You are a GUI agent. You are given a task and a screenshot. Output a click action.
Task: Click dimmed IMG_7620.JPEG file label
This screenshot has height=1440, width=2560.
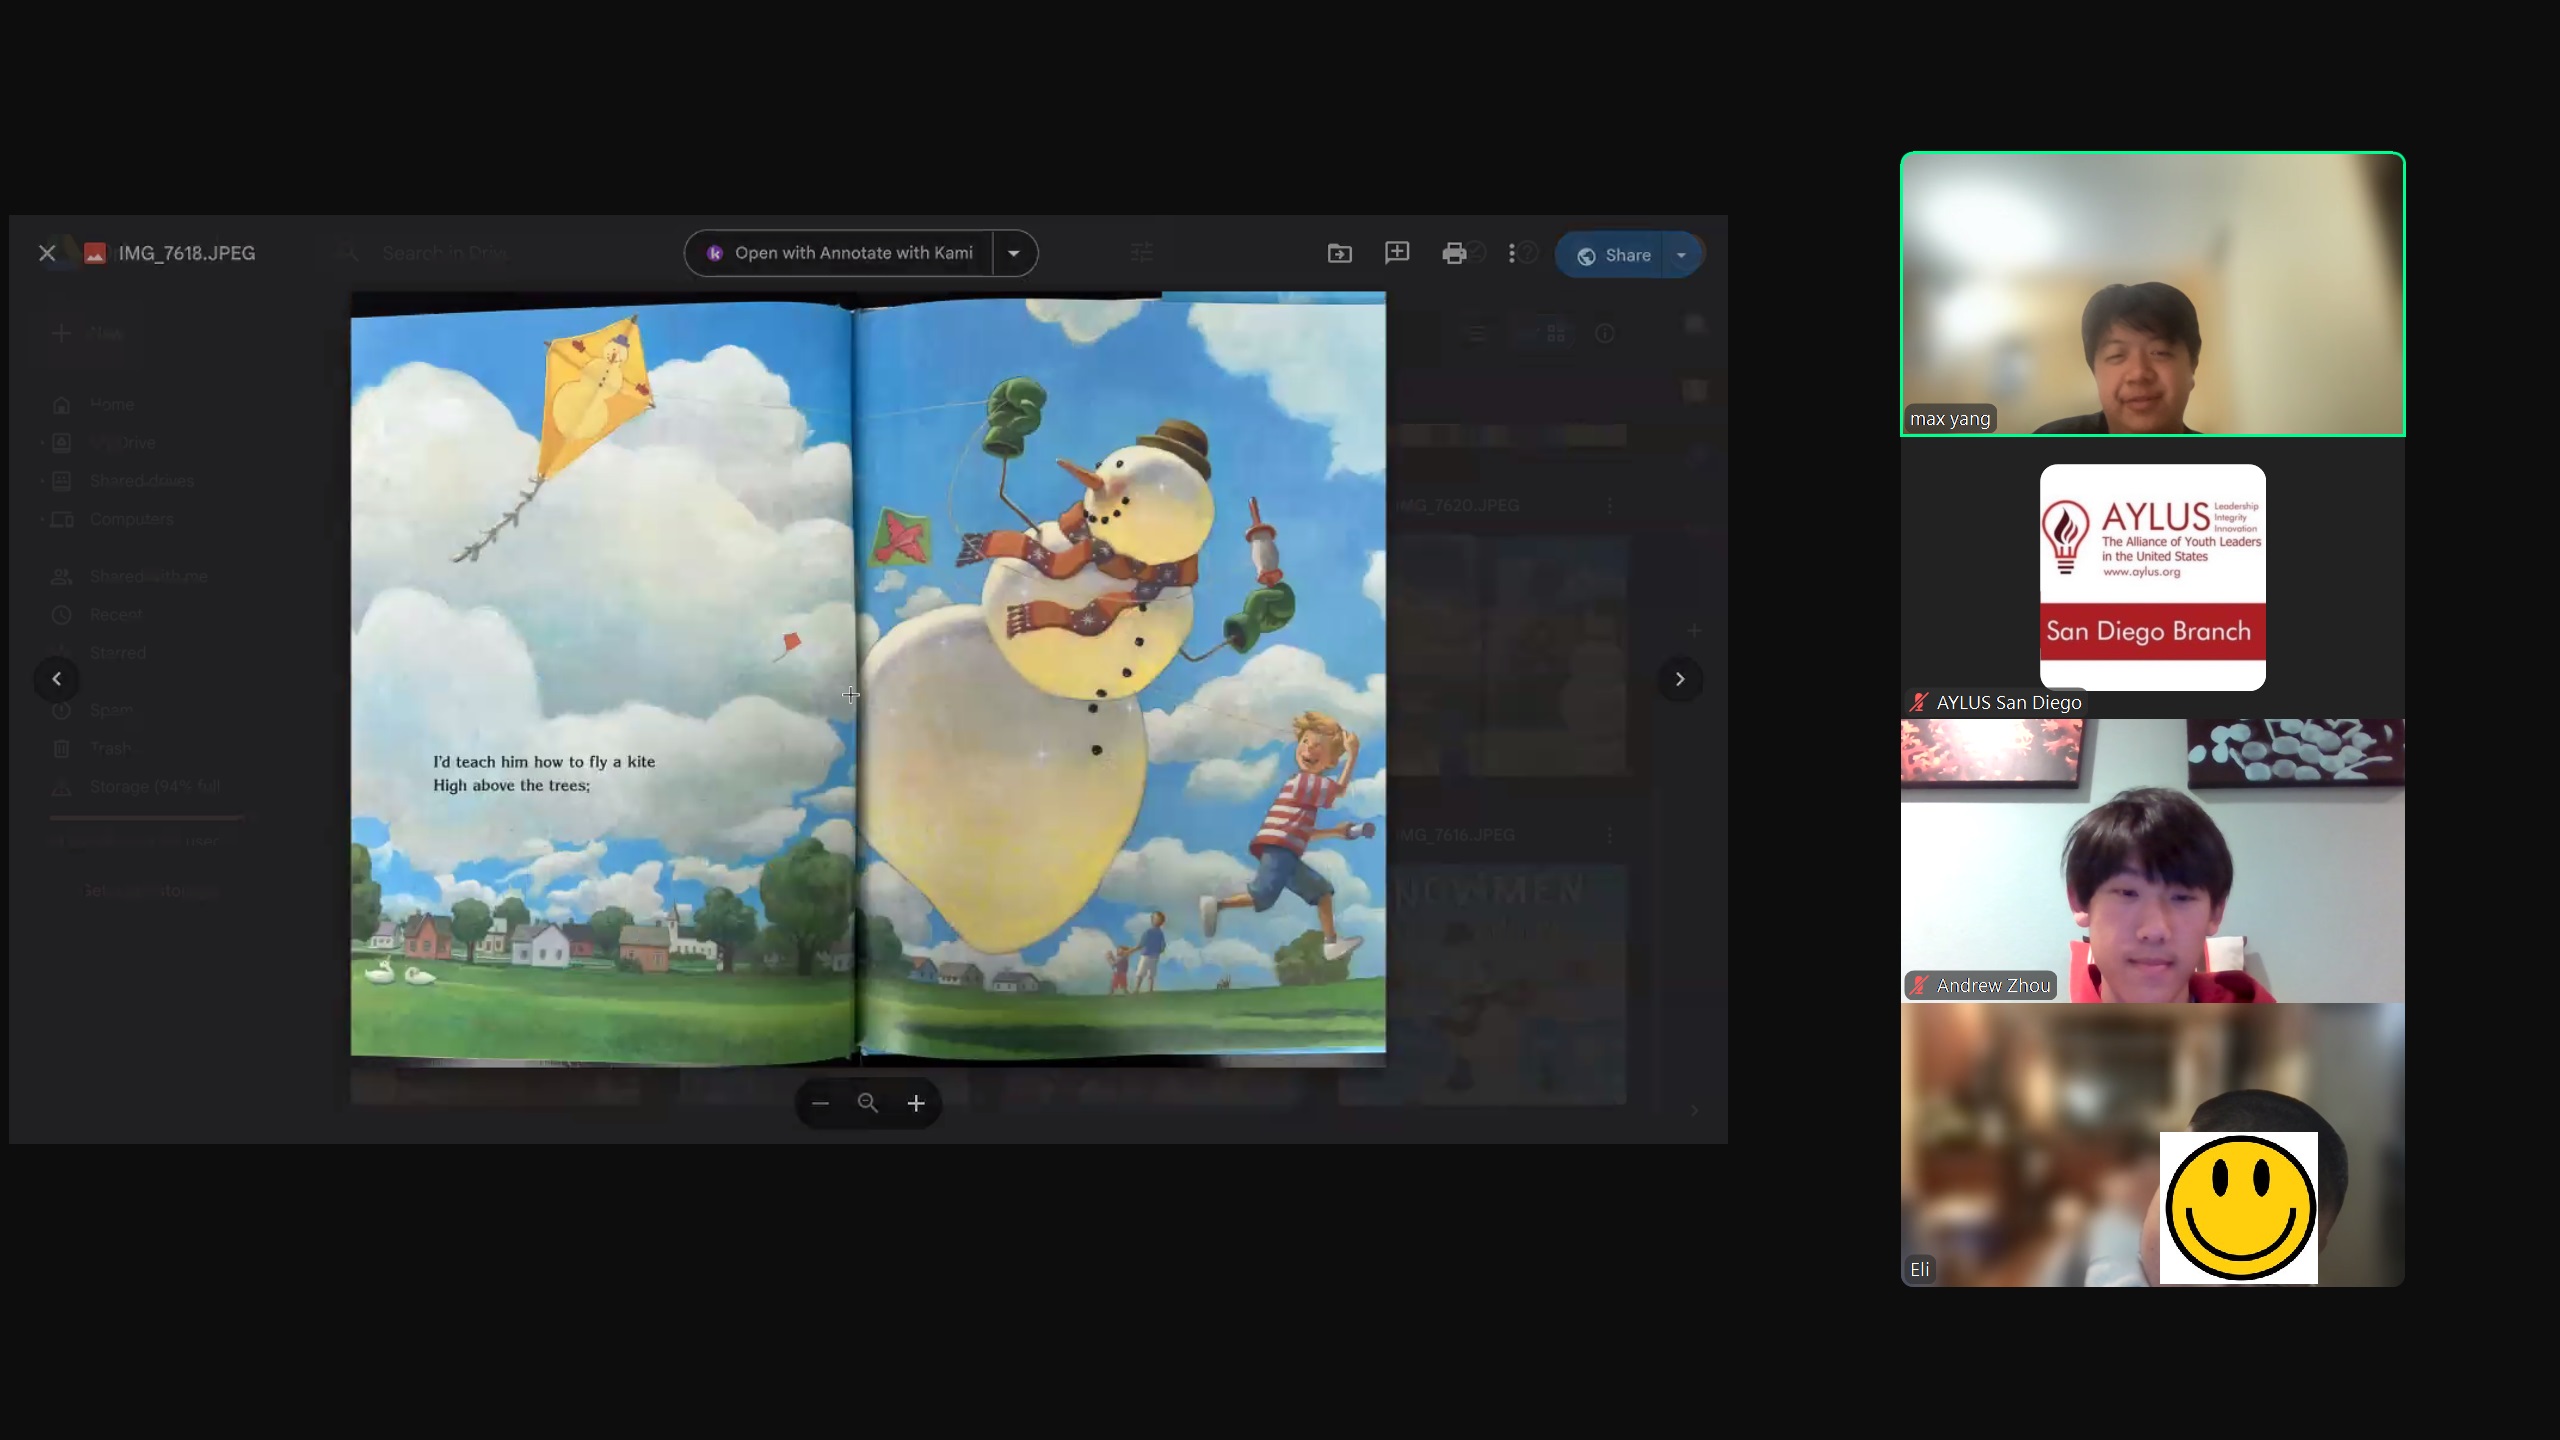click(1458, 505)
